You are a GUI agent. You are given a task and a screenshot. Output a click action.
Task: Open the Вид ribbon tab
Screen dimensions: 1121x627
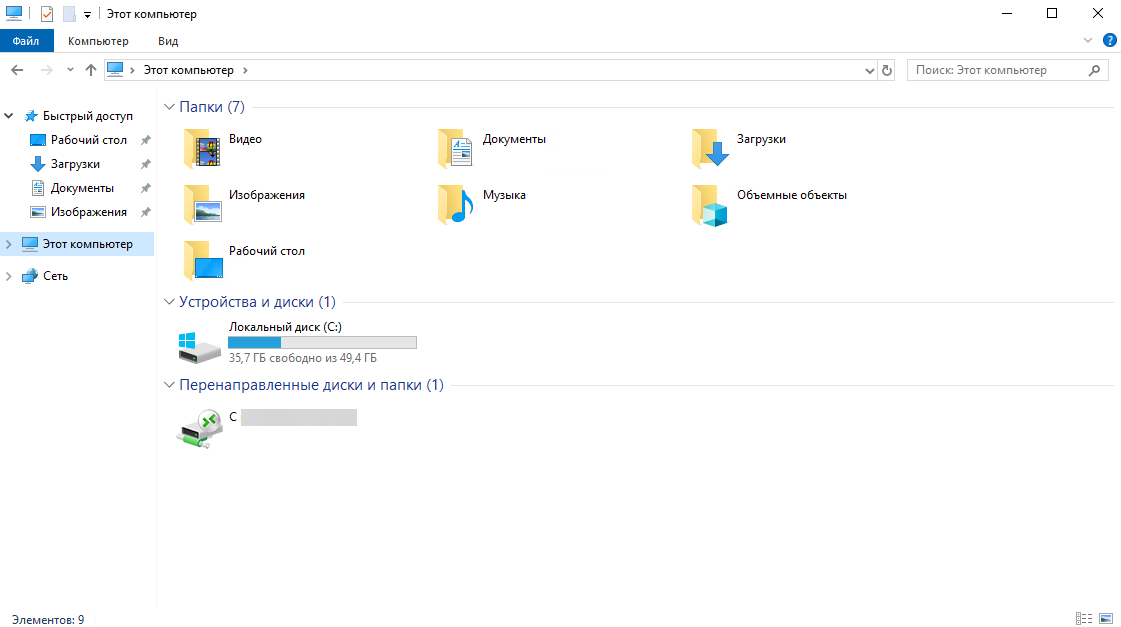[168, 41]
